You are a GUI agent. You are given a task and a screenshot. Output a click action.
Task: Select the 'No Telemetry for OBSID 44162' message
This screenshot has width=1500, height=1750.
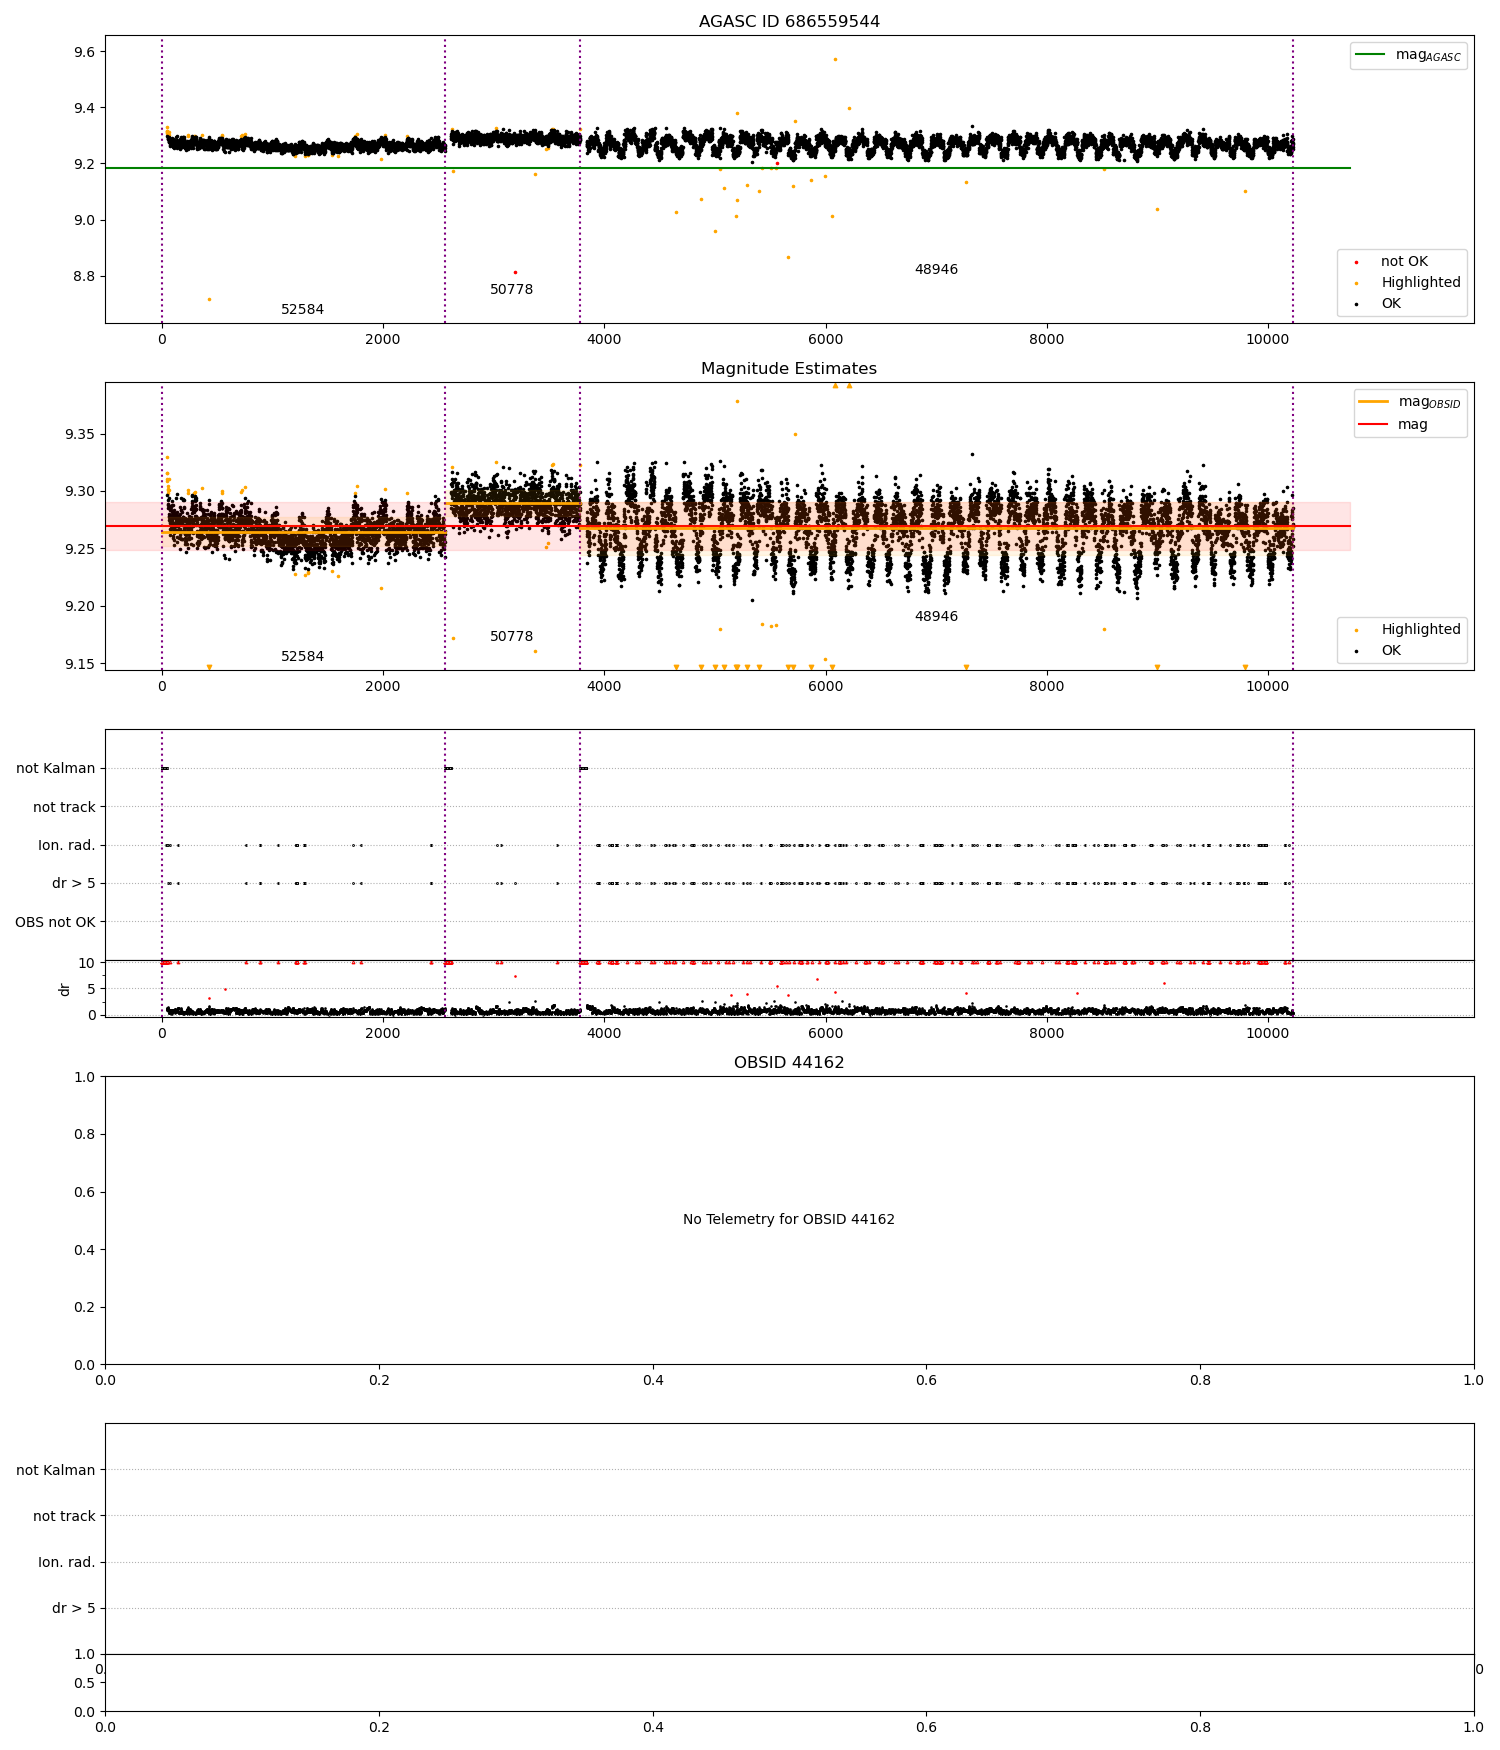[789, 1220]
